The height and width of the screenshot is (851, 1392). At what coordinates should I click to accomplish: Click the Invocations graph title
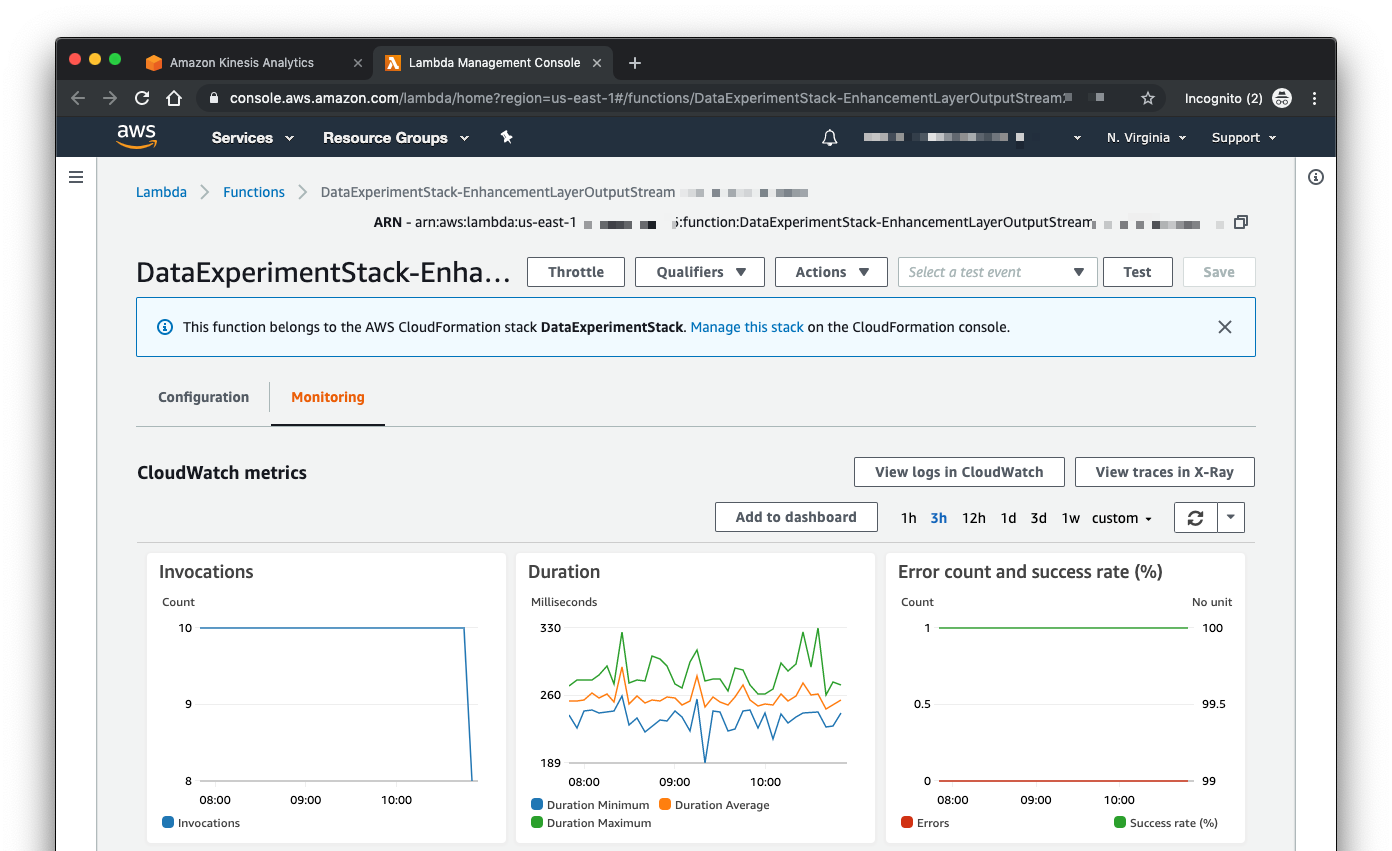pos(206,572)
